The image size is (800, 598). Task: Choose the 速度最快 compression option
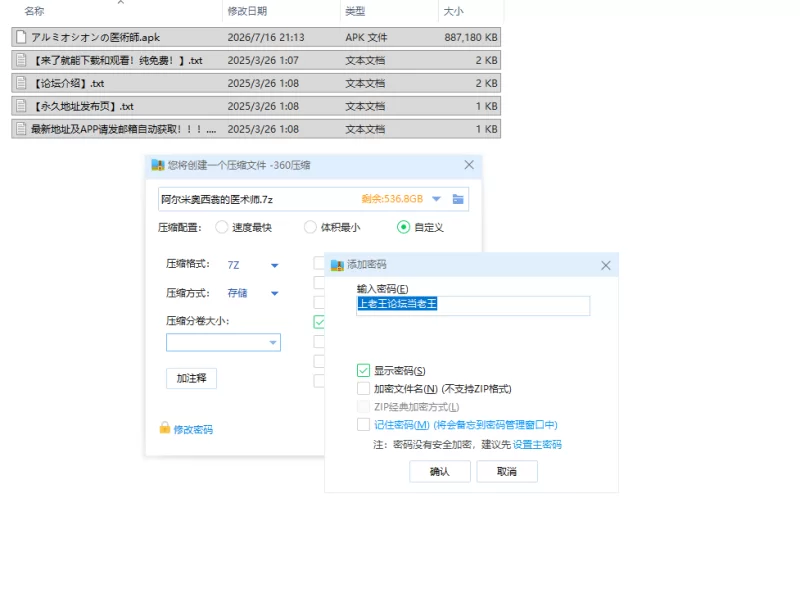coord(221,227)
